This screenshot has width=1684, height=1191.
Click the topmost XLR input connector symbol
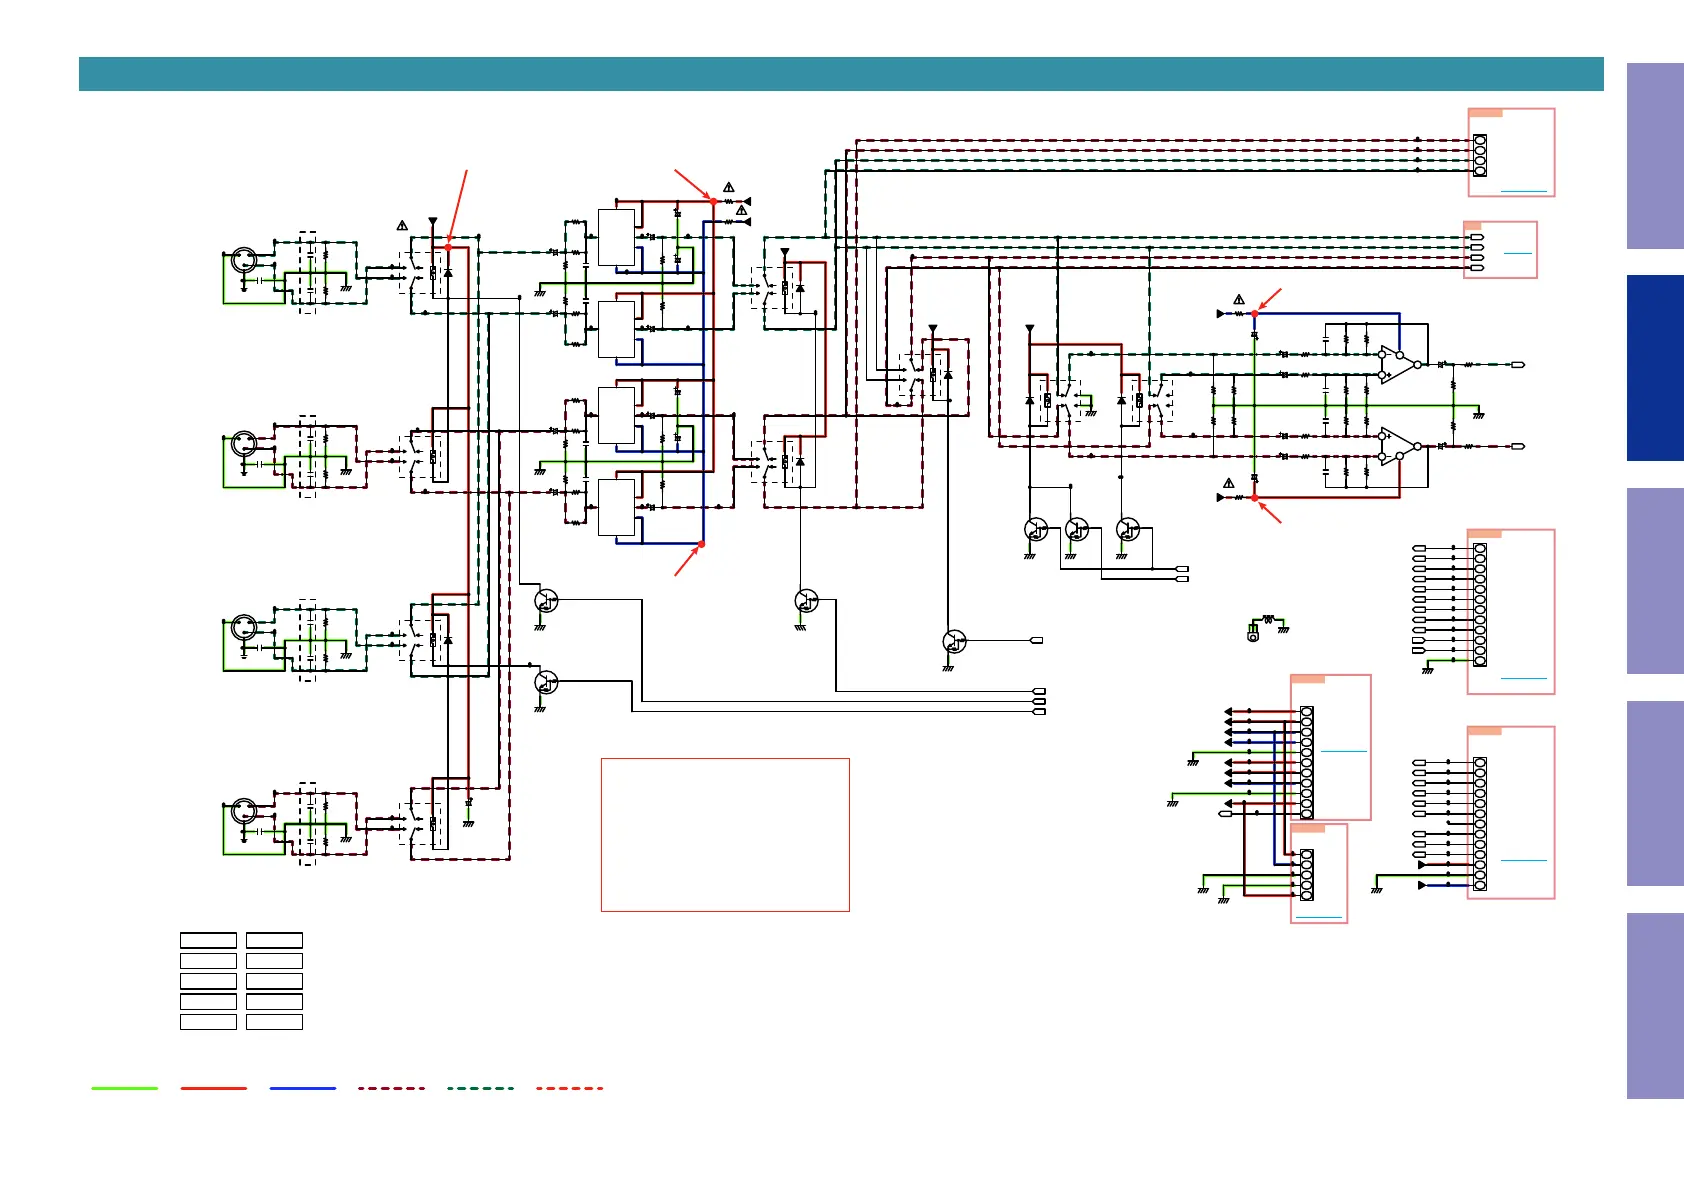coord(243,261)
